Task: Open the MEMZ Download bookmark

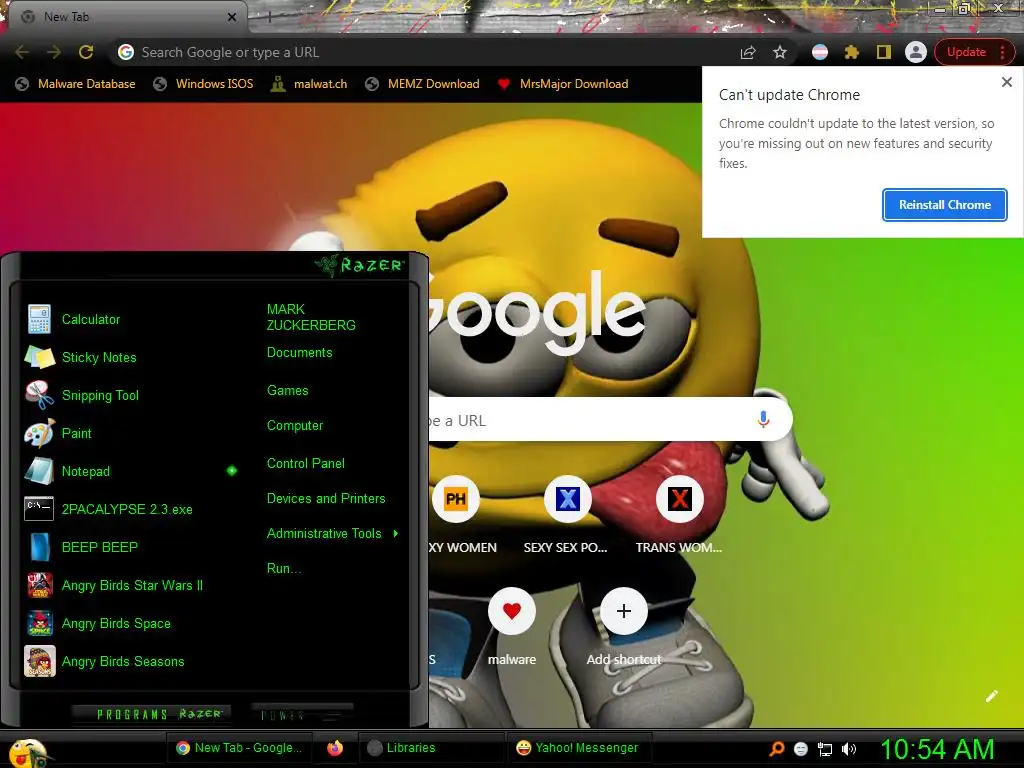Action: tap(423, 84)
